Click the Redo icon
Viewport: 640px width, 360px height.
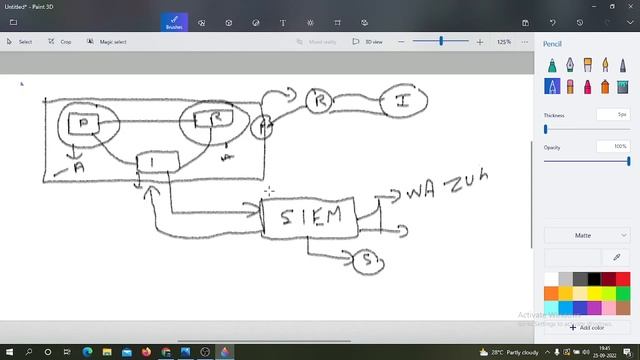(x=607, y=23)
